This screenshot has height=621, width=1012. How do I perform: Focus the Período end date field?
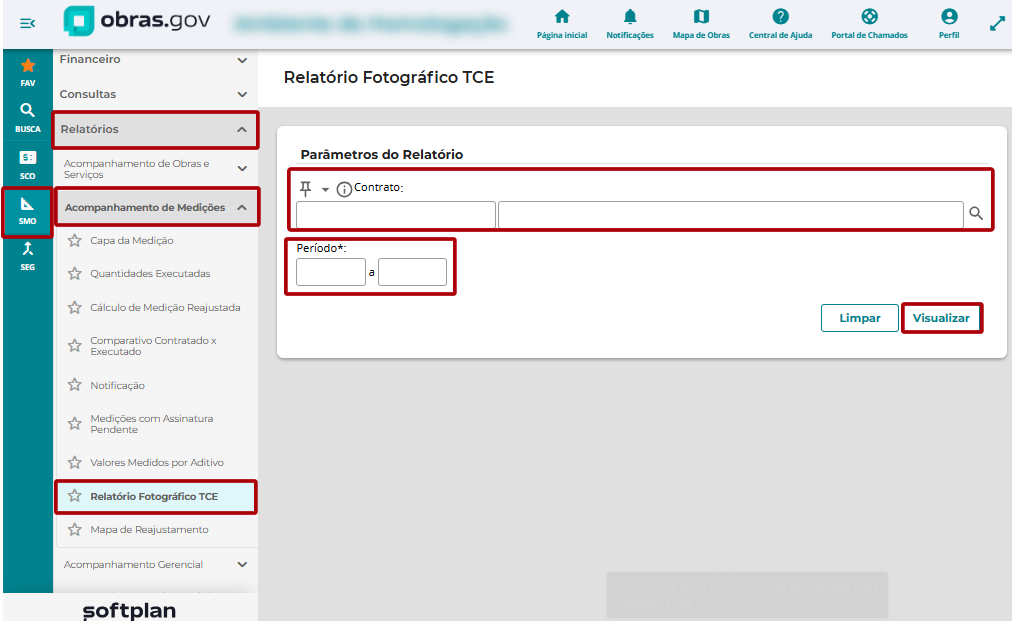tap(412, 272)
